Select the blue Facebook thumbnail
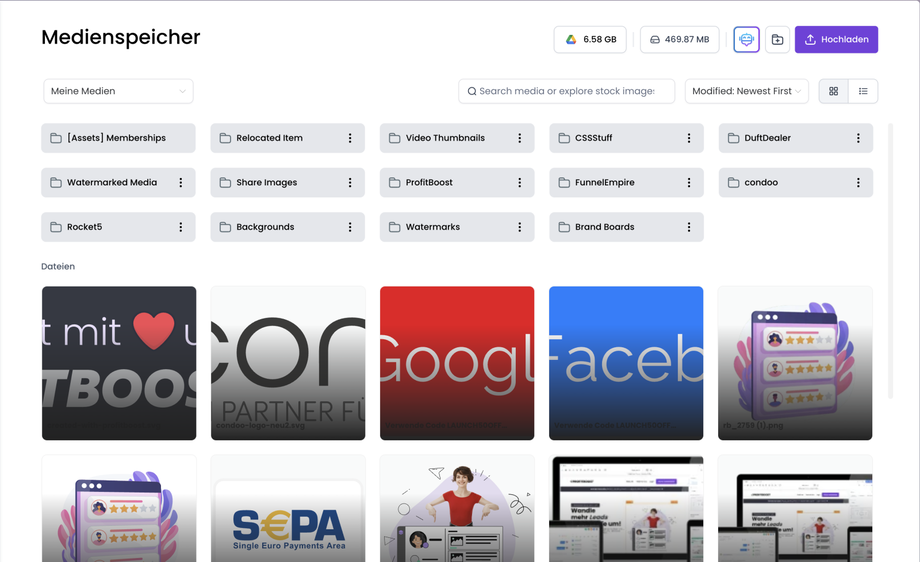The height and width of the screenshot is (562, 920). pyautogui.click(x=626, y=363)
